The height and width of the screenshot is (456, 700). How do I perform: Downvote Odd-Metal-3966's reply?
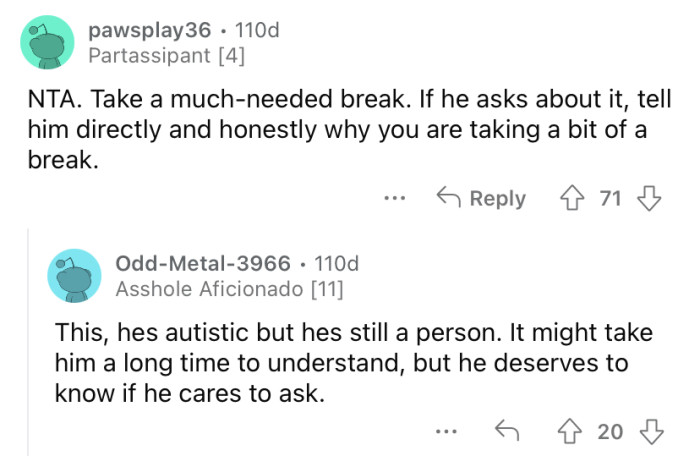point(651,431)
